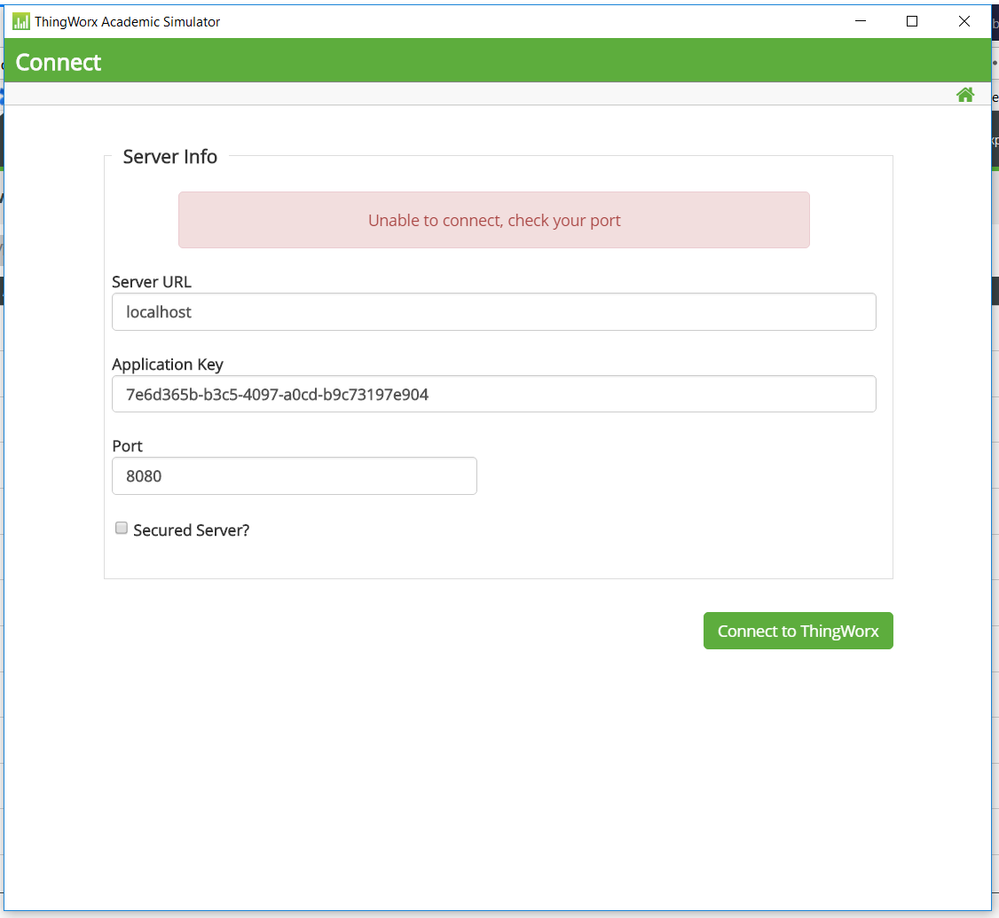999x918 pixels.
Task: Enable the Secured Server checkbox
Action: [x=121, y=528]
